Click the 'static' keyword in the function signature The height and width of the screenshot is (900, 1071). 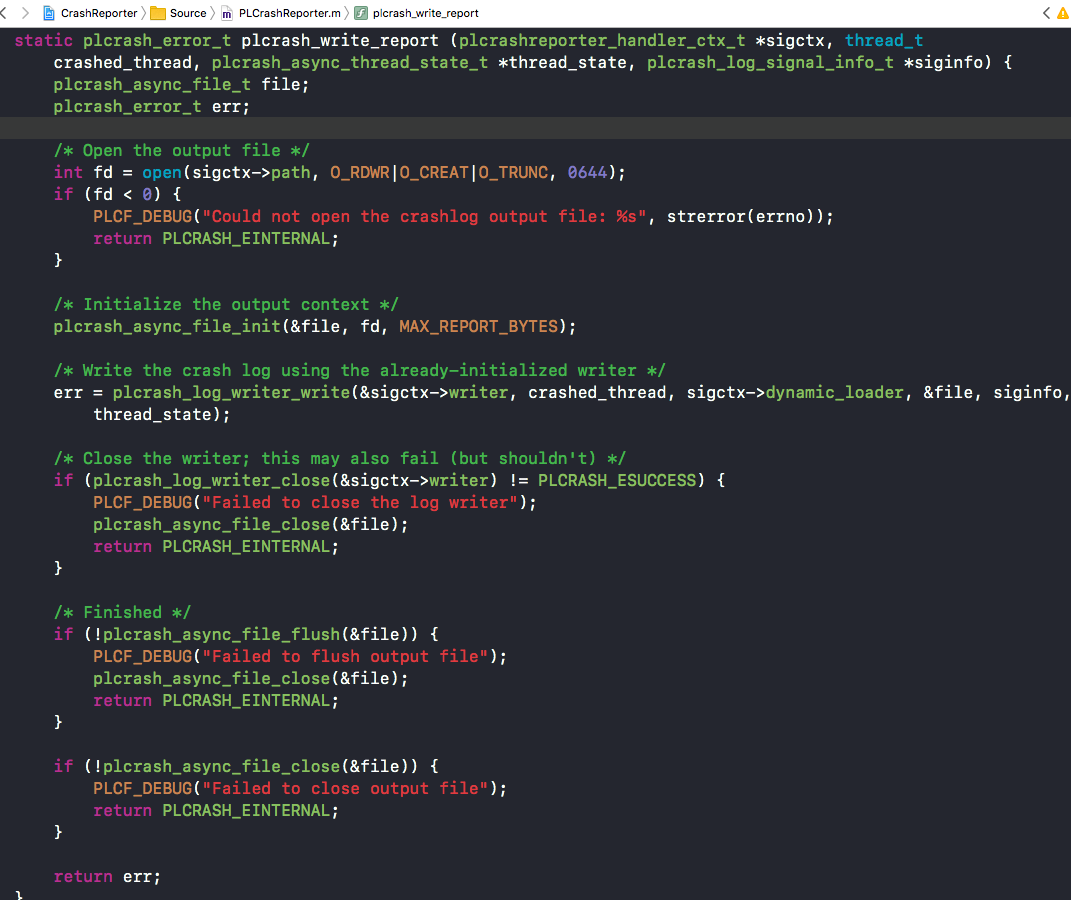click(44, 40)
